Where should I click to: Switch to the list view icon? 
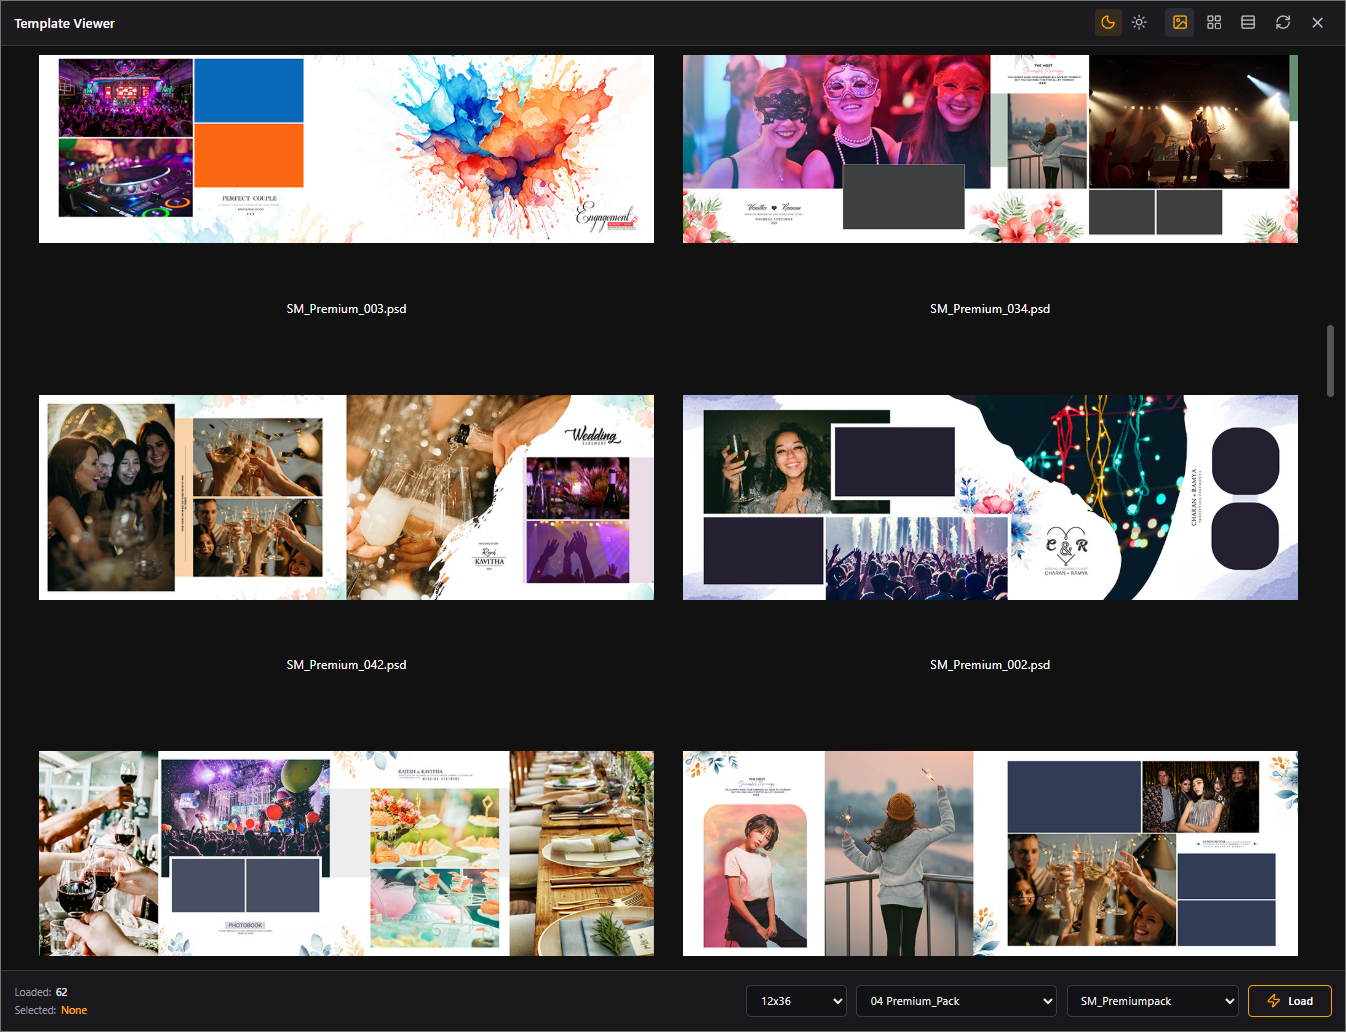tap(1248, 22)
